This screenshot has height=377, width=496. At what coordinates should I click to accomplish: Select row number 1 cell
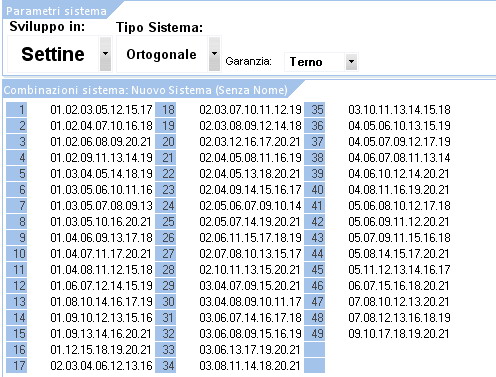pos(17,110)
